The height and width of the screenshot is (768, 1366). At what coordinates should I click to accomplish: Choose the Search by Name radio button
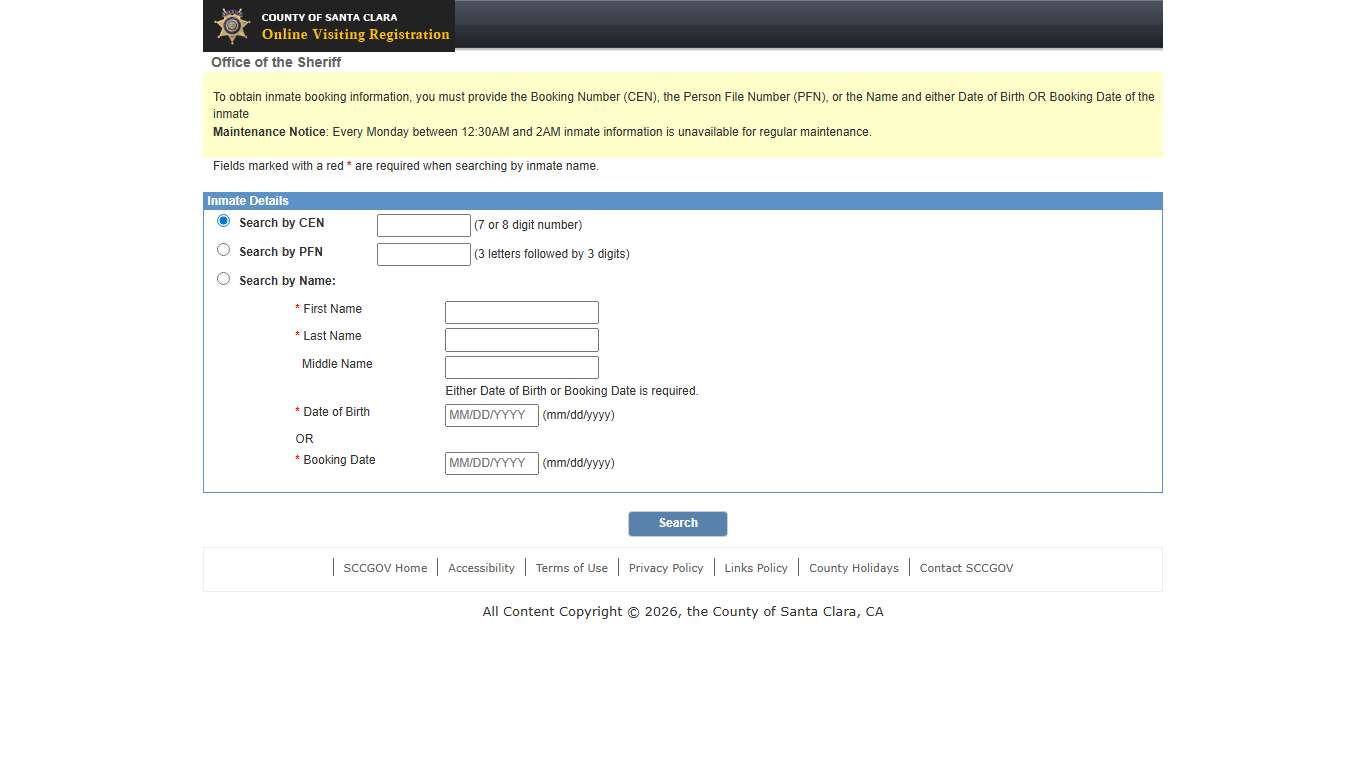click(x=223, y=279)
